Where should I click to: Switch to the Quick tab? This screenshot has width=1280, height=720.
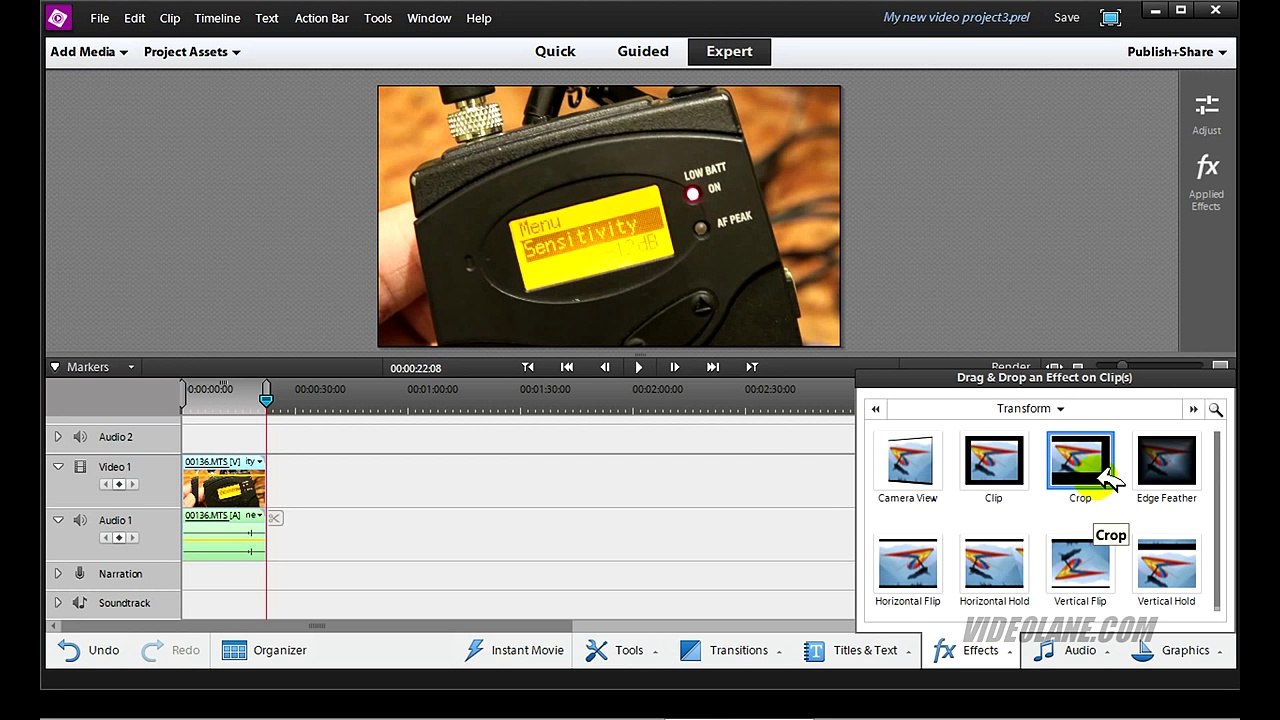[555, 52]
